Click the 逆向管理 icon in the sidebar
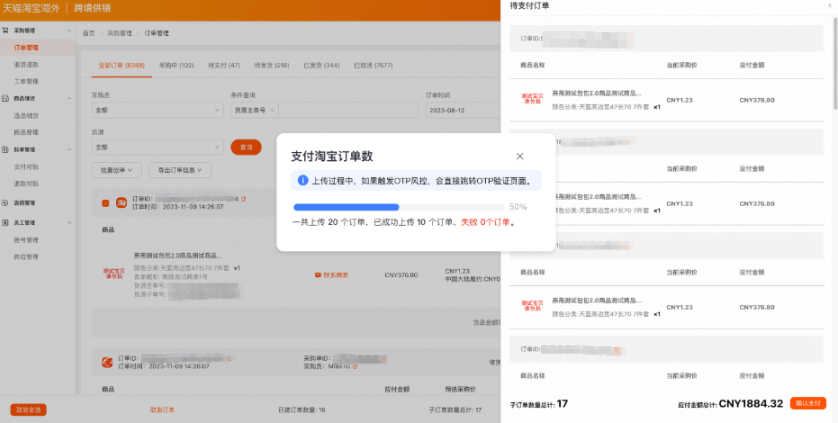The width and height of the screenshot is (838, 423). coord(5,203)
